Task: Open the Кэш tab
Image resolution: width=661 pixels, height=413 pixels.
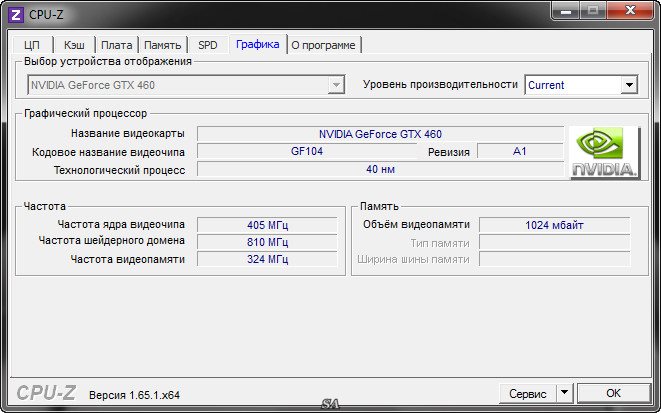Action: (x=74, y=45)
